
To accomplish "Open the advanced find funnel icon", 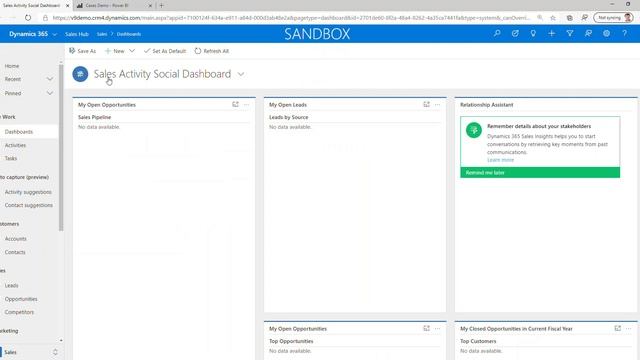I will tap(570, 33).
